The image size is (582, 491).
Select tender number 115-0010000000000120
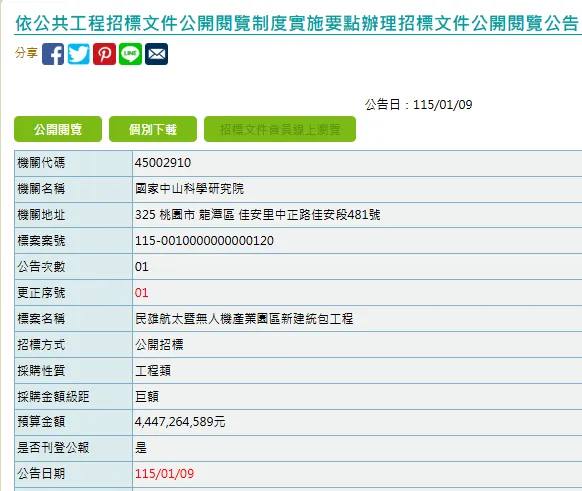point(204,241)
